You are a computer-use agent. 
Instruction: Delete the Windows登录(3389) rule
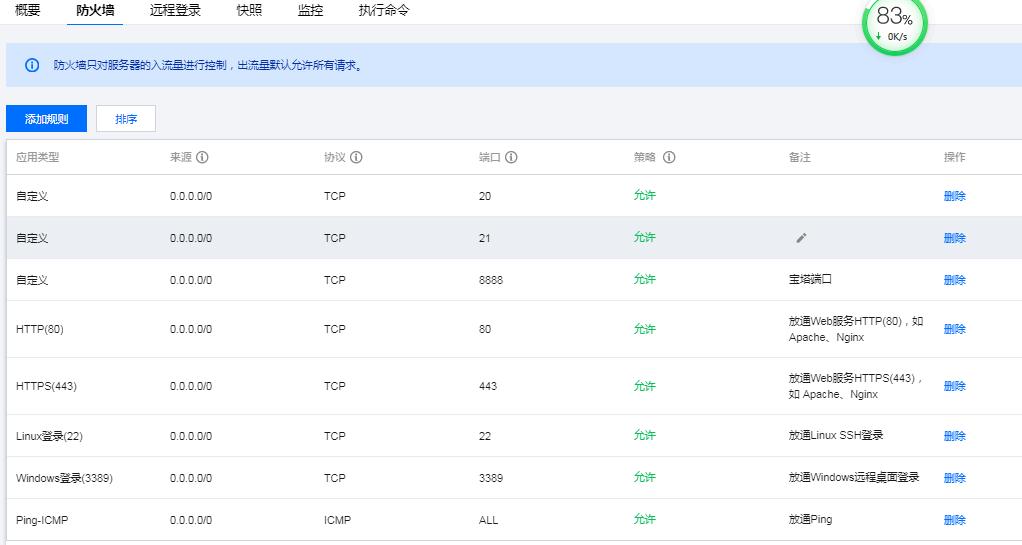(x=954, y=478)
